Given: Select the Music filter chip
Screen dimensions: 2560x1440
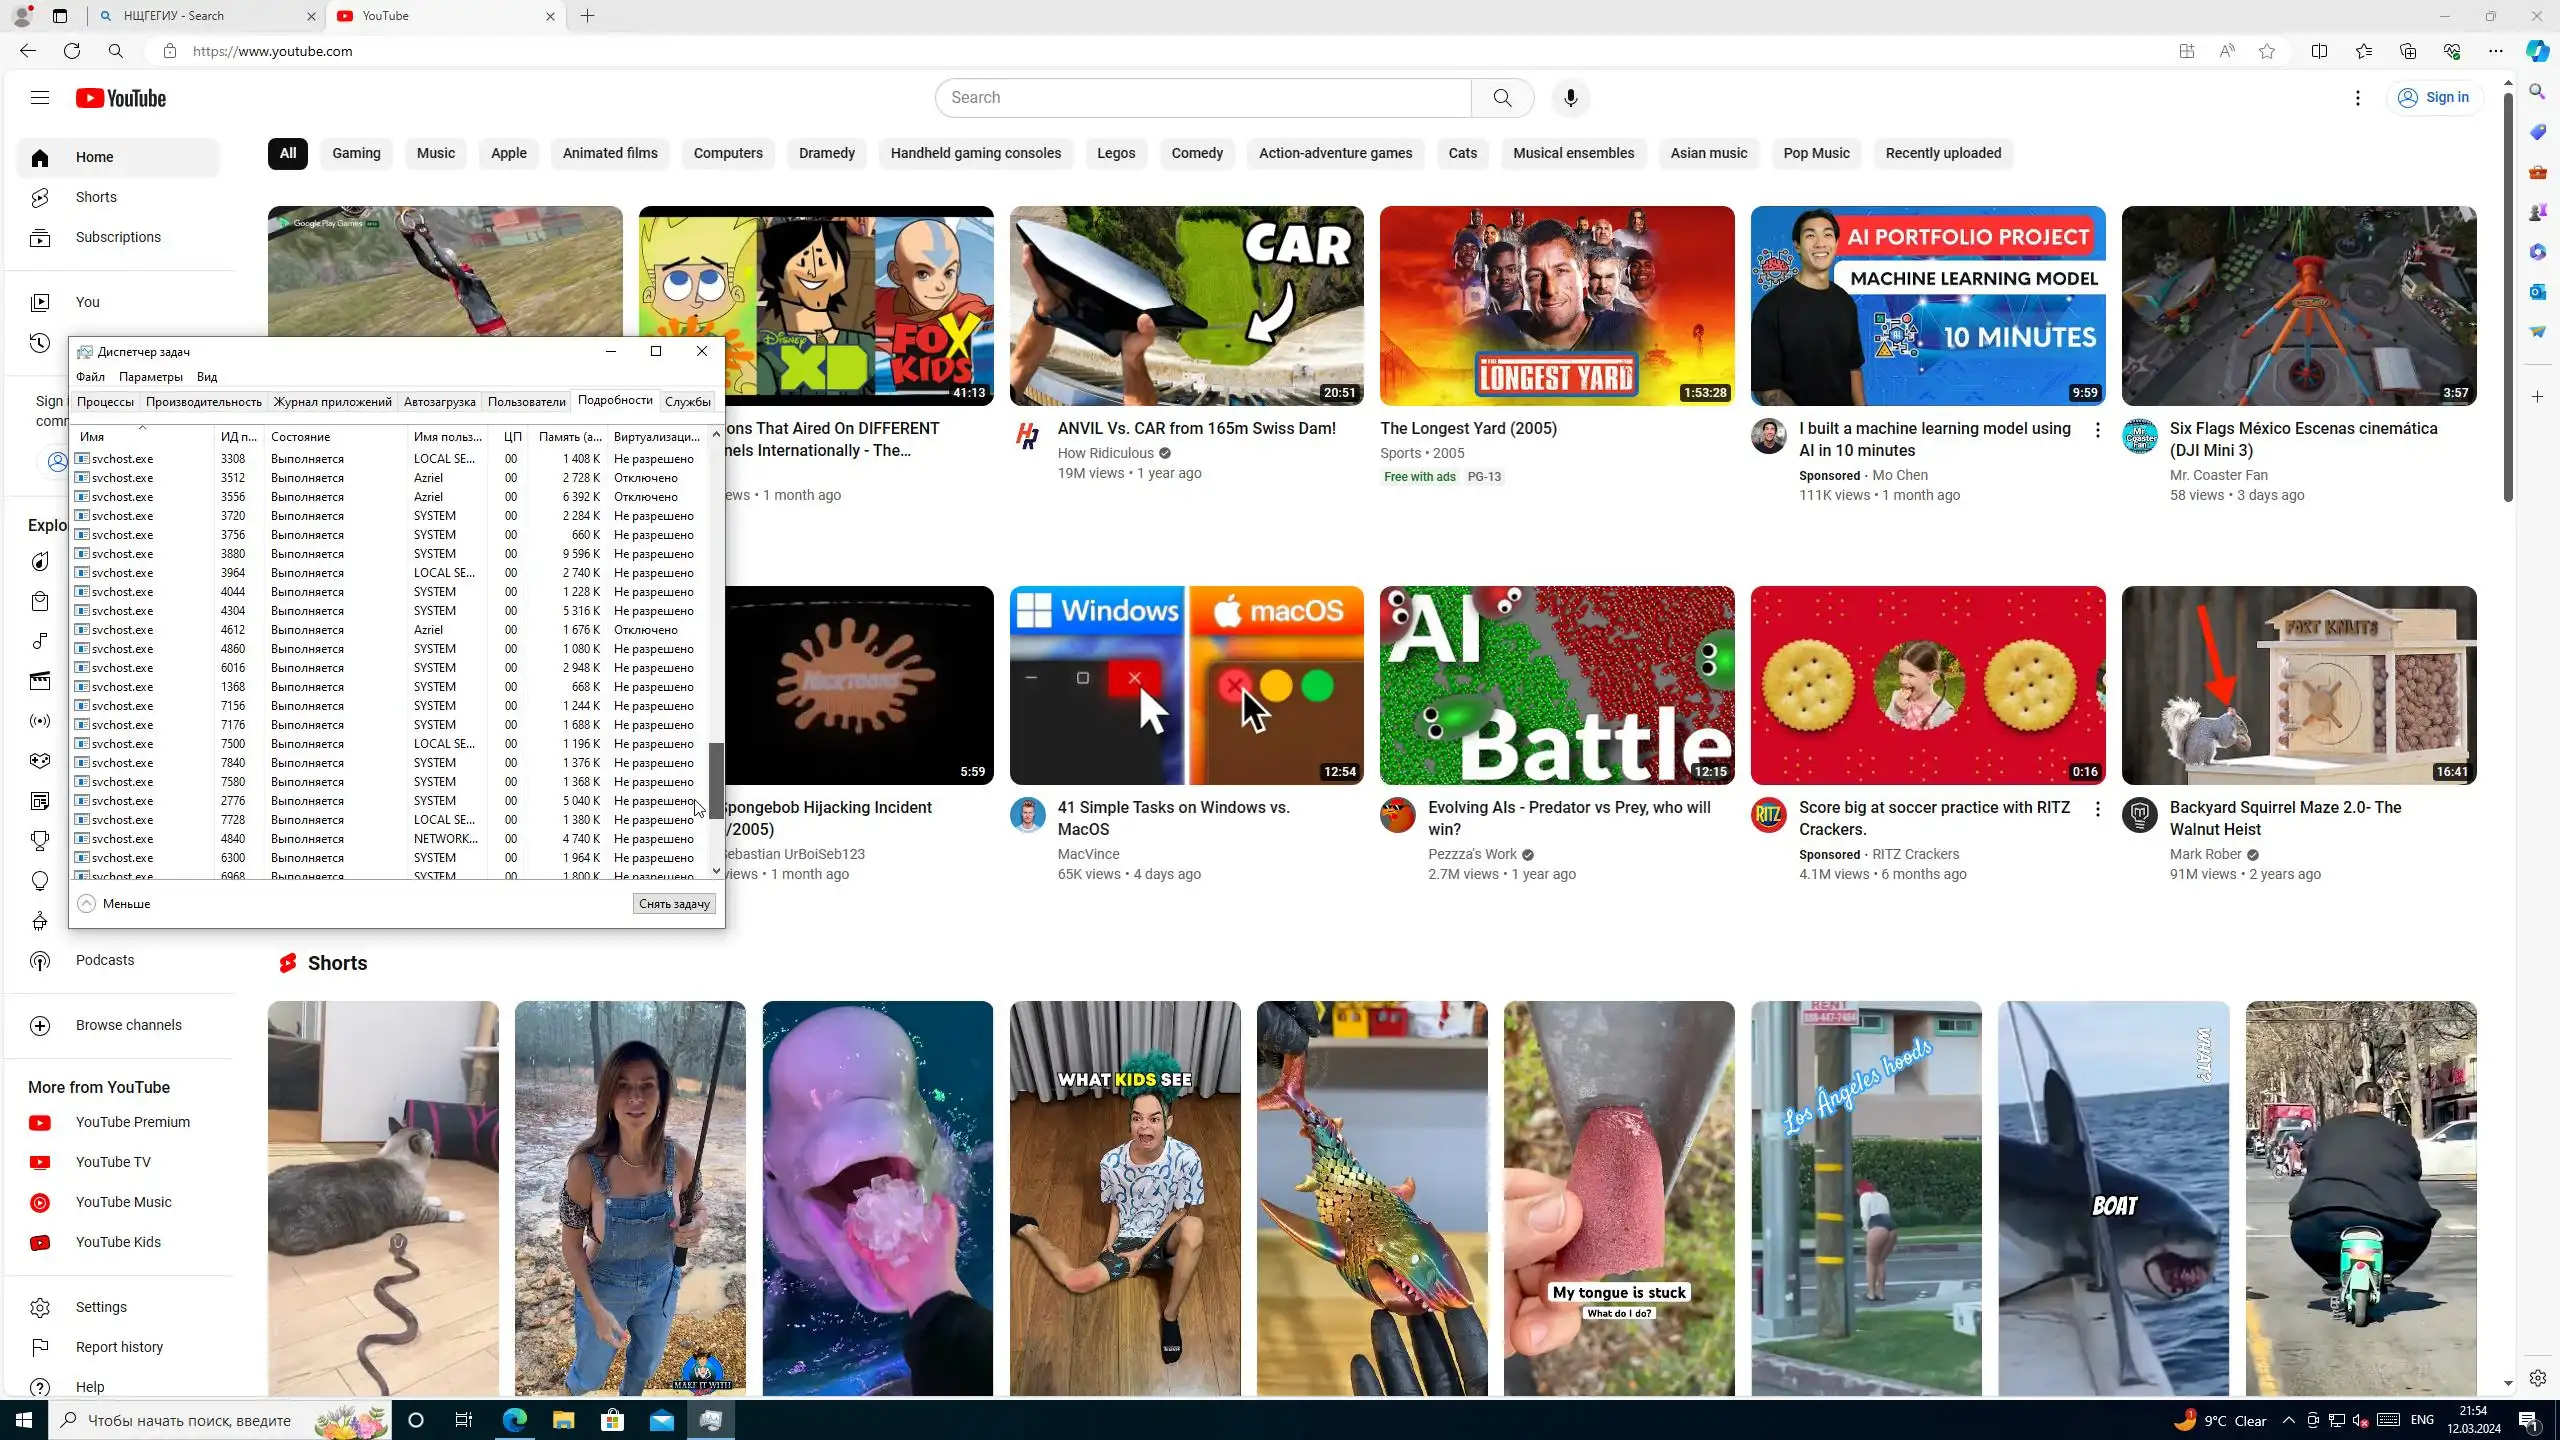Looking at the screenshot, I should tap(435, 153).
